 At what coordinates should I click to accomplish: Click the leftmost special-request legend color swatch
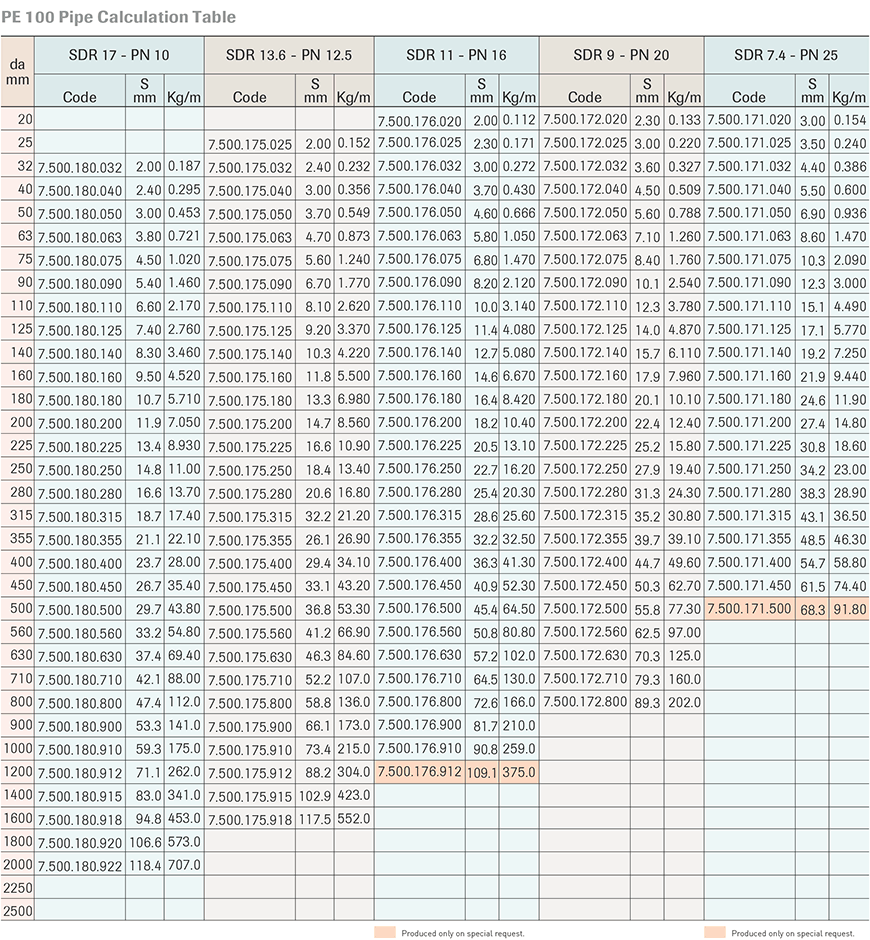[384, 932]
